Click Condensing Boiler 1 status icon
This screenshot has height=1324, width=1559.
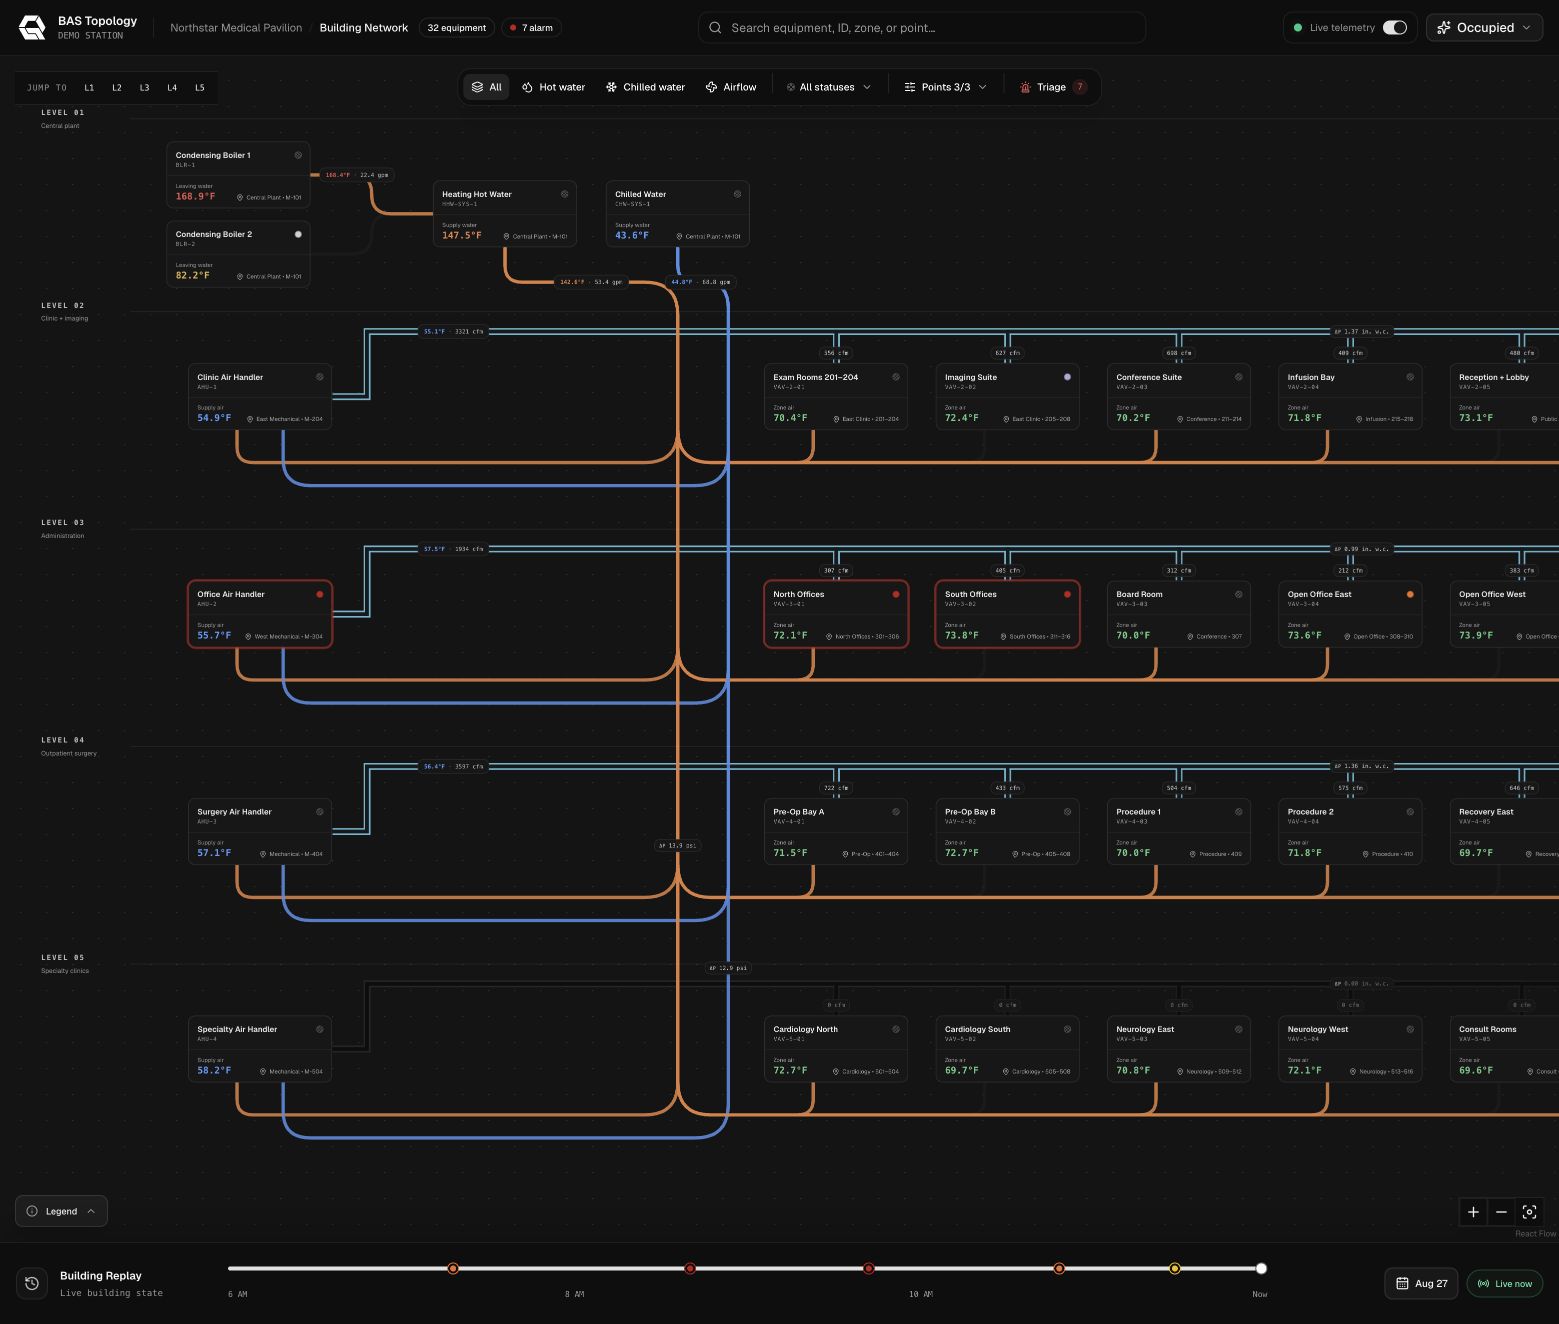(298, 155)
